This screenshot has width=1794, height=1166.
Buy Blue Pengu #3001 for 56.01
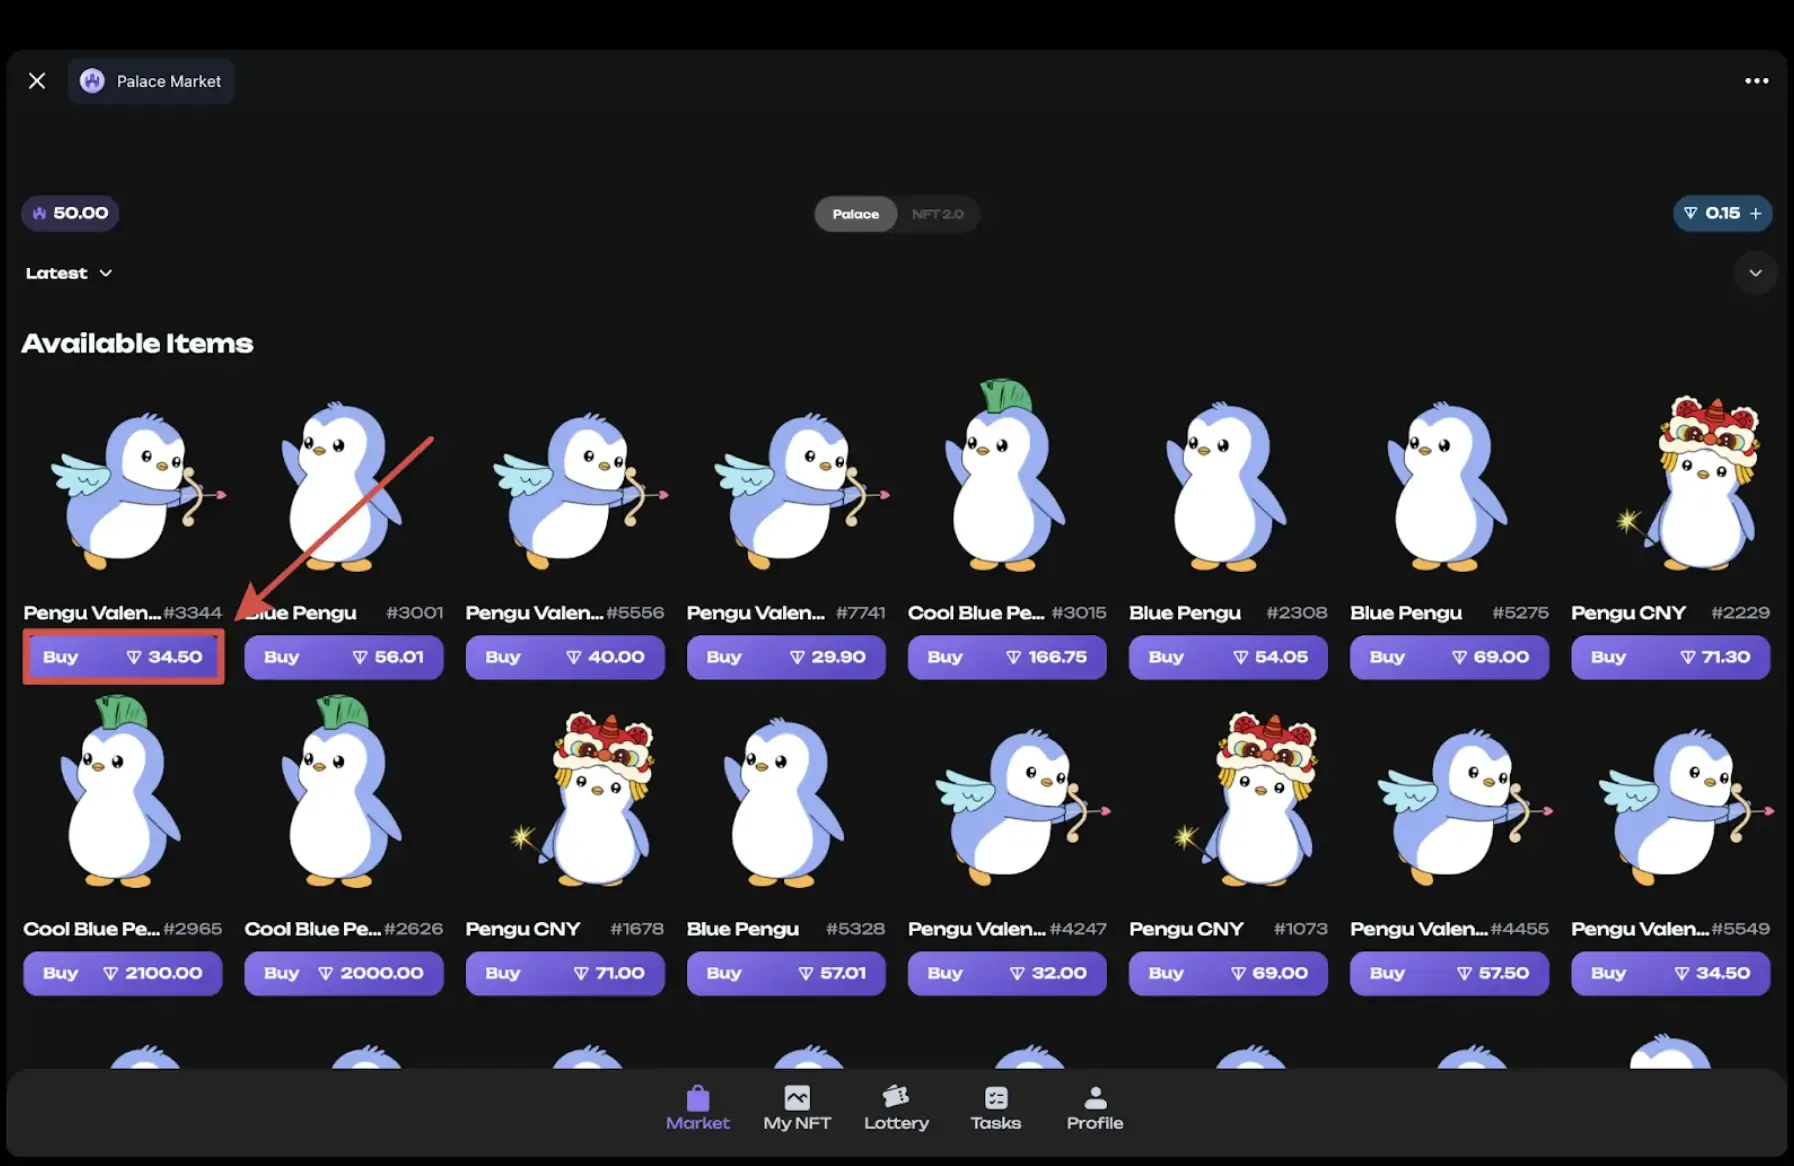click(343, 657)
